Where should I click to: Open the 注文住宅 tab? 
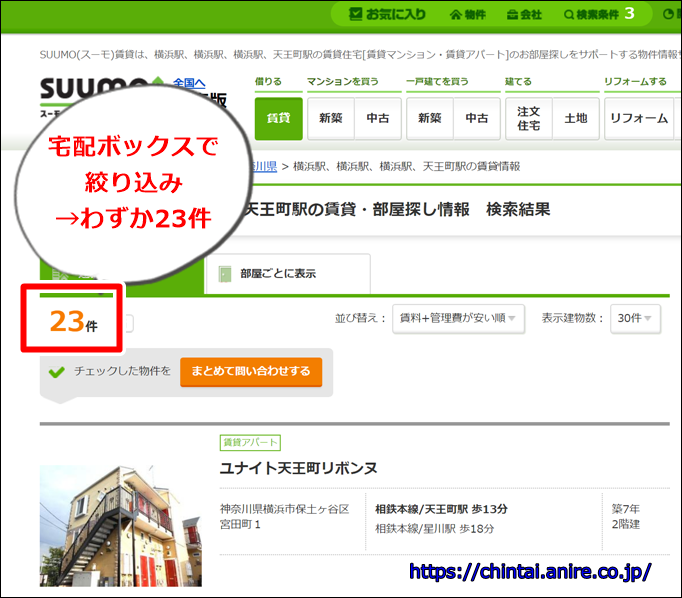click(x=529, y=118)
